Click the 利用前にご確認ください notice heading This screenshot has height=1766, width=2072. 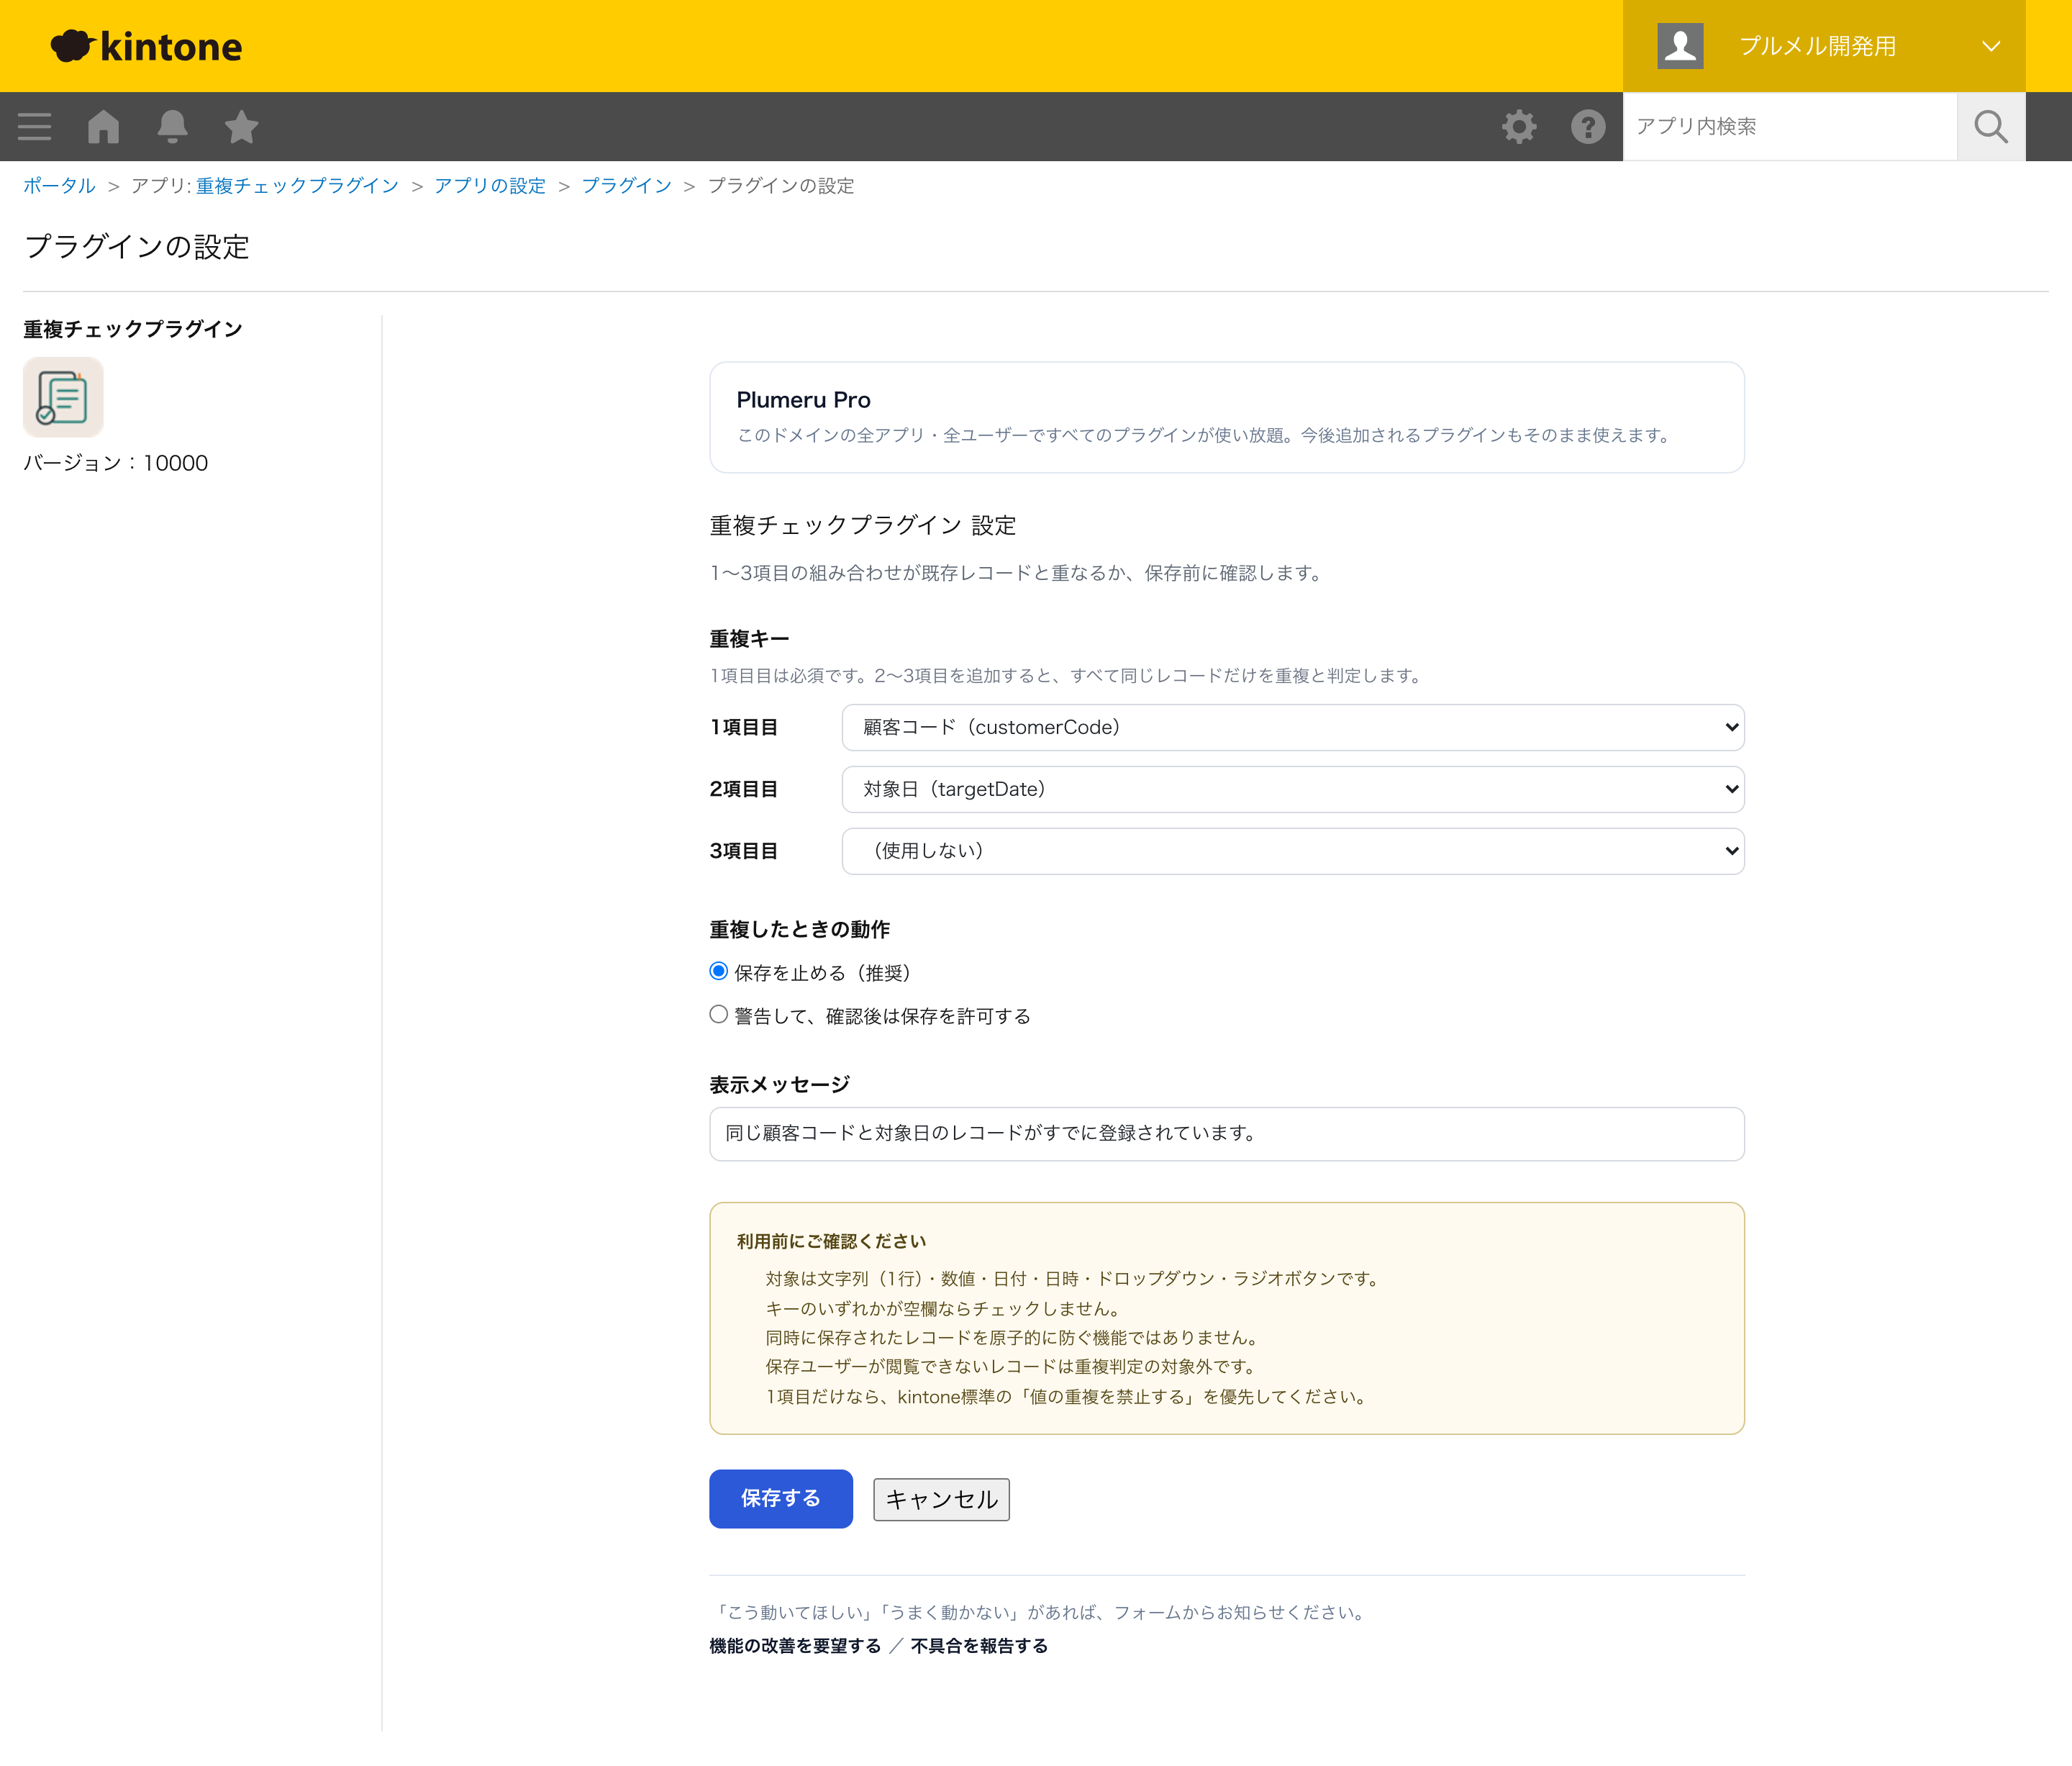[x=831, y=1241]
